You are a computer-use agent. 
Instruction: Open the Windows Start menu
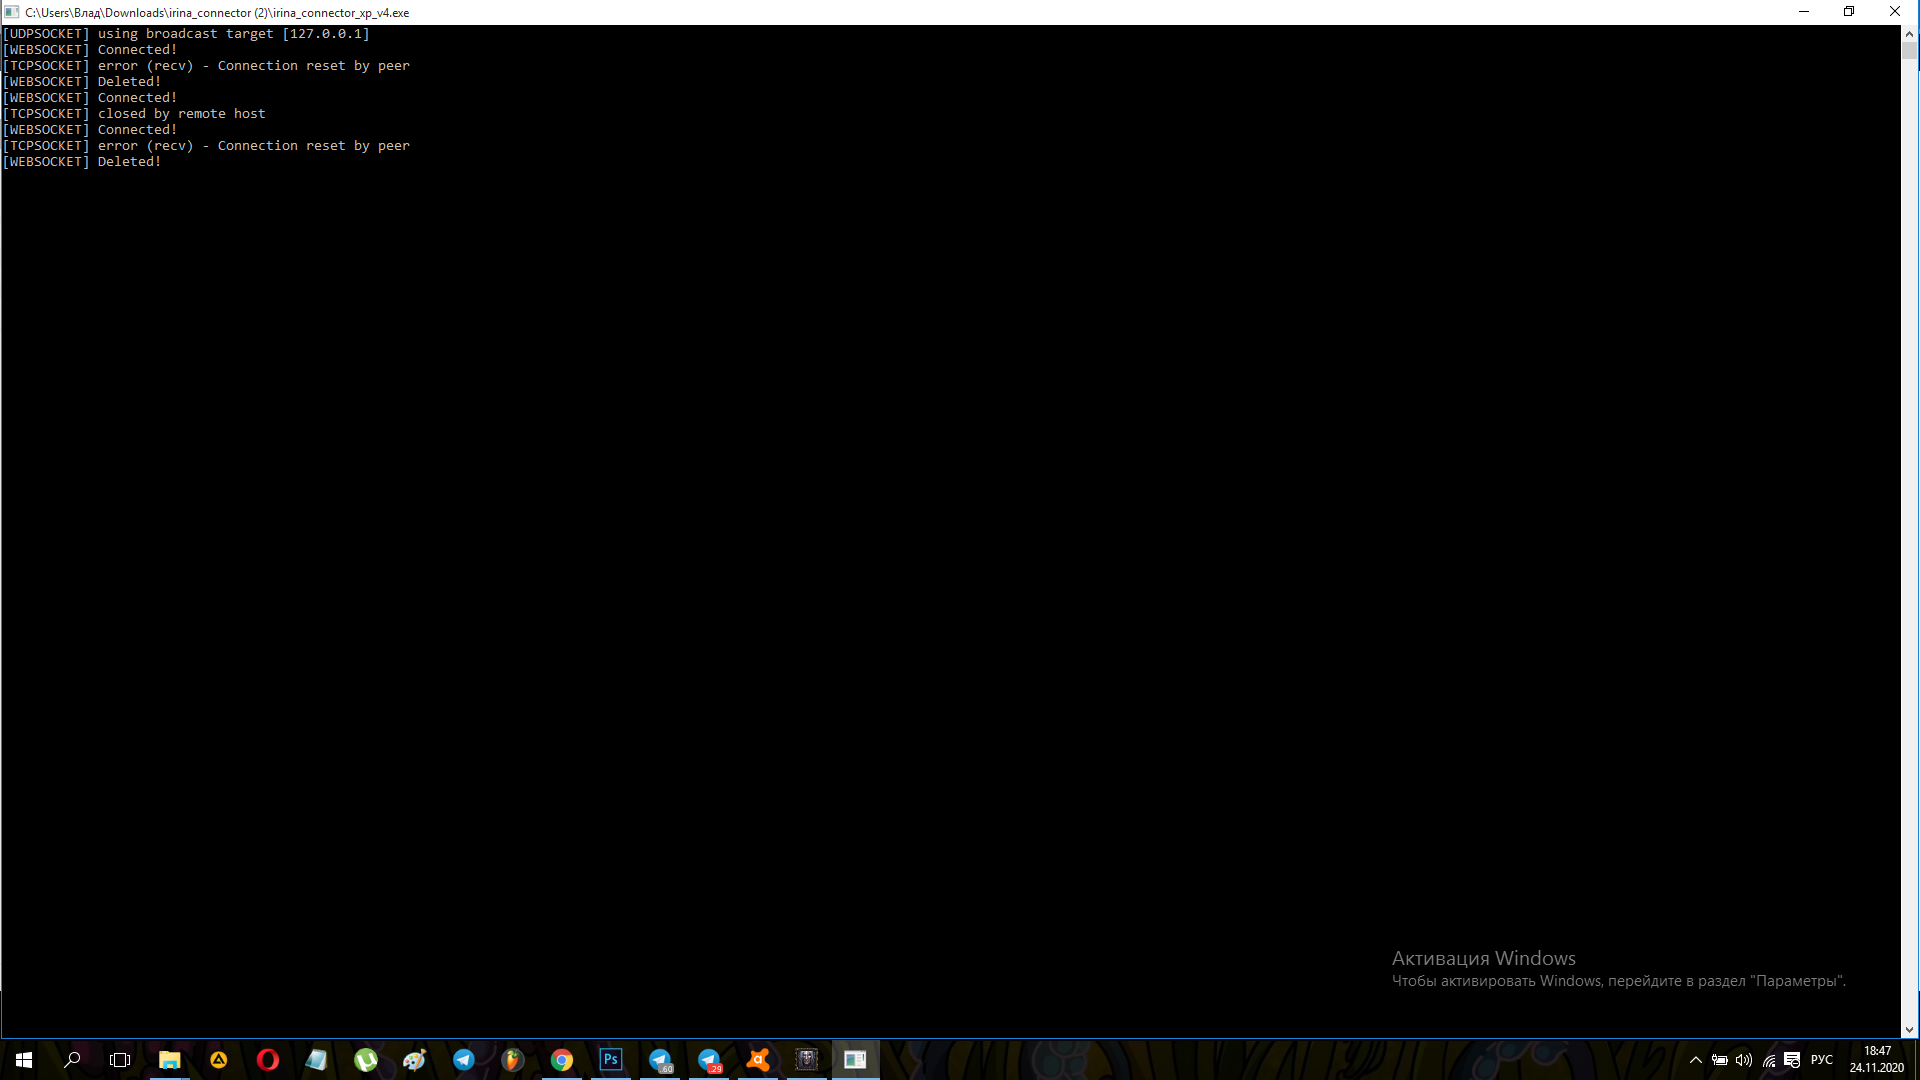(24, 1060)
